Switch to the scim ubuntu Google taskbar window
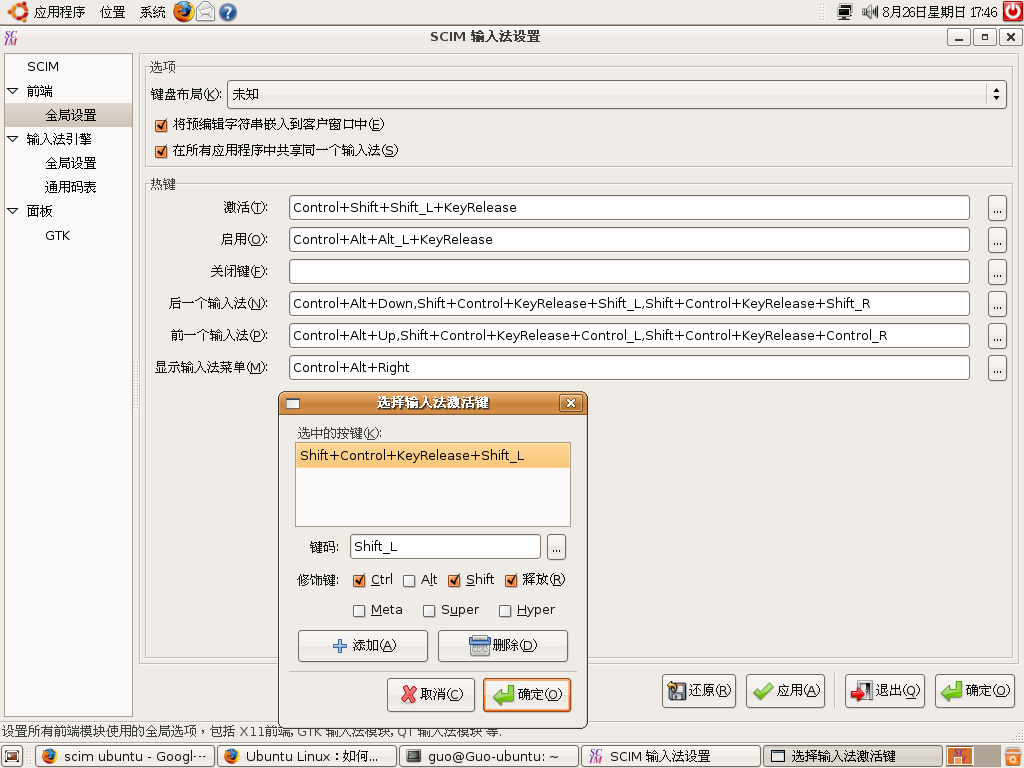1024x768 pixels. point(125,756)
